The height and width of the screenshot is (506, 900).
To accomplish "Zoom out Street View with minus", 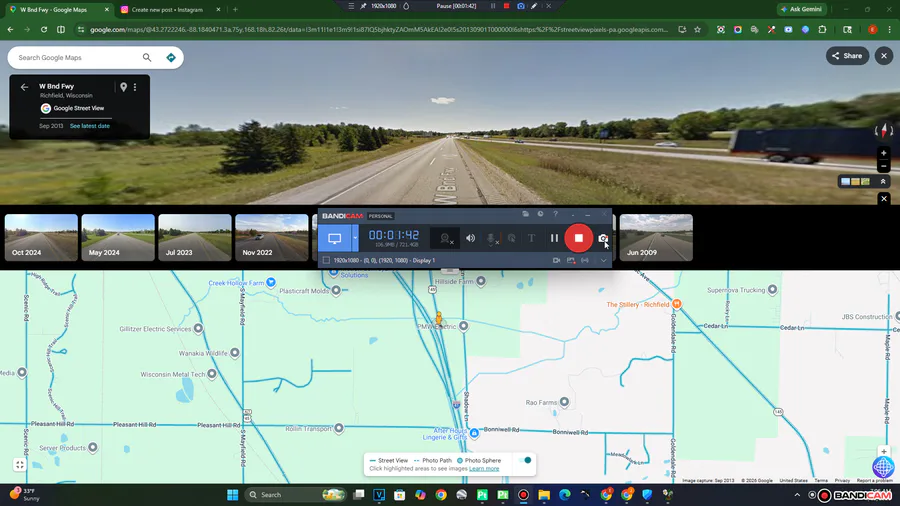I will click(884, 166).
